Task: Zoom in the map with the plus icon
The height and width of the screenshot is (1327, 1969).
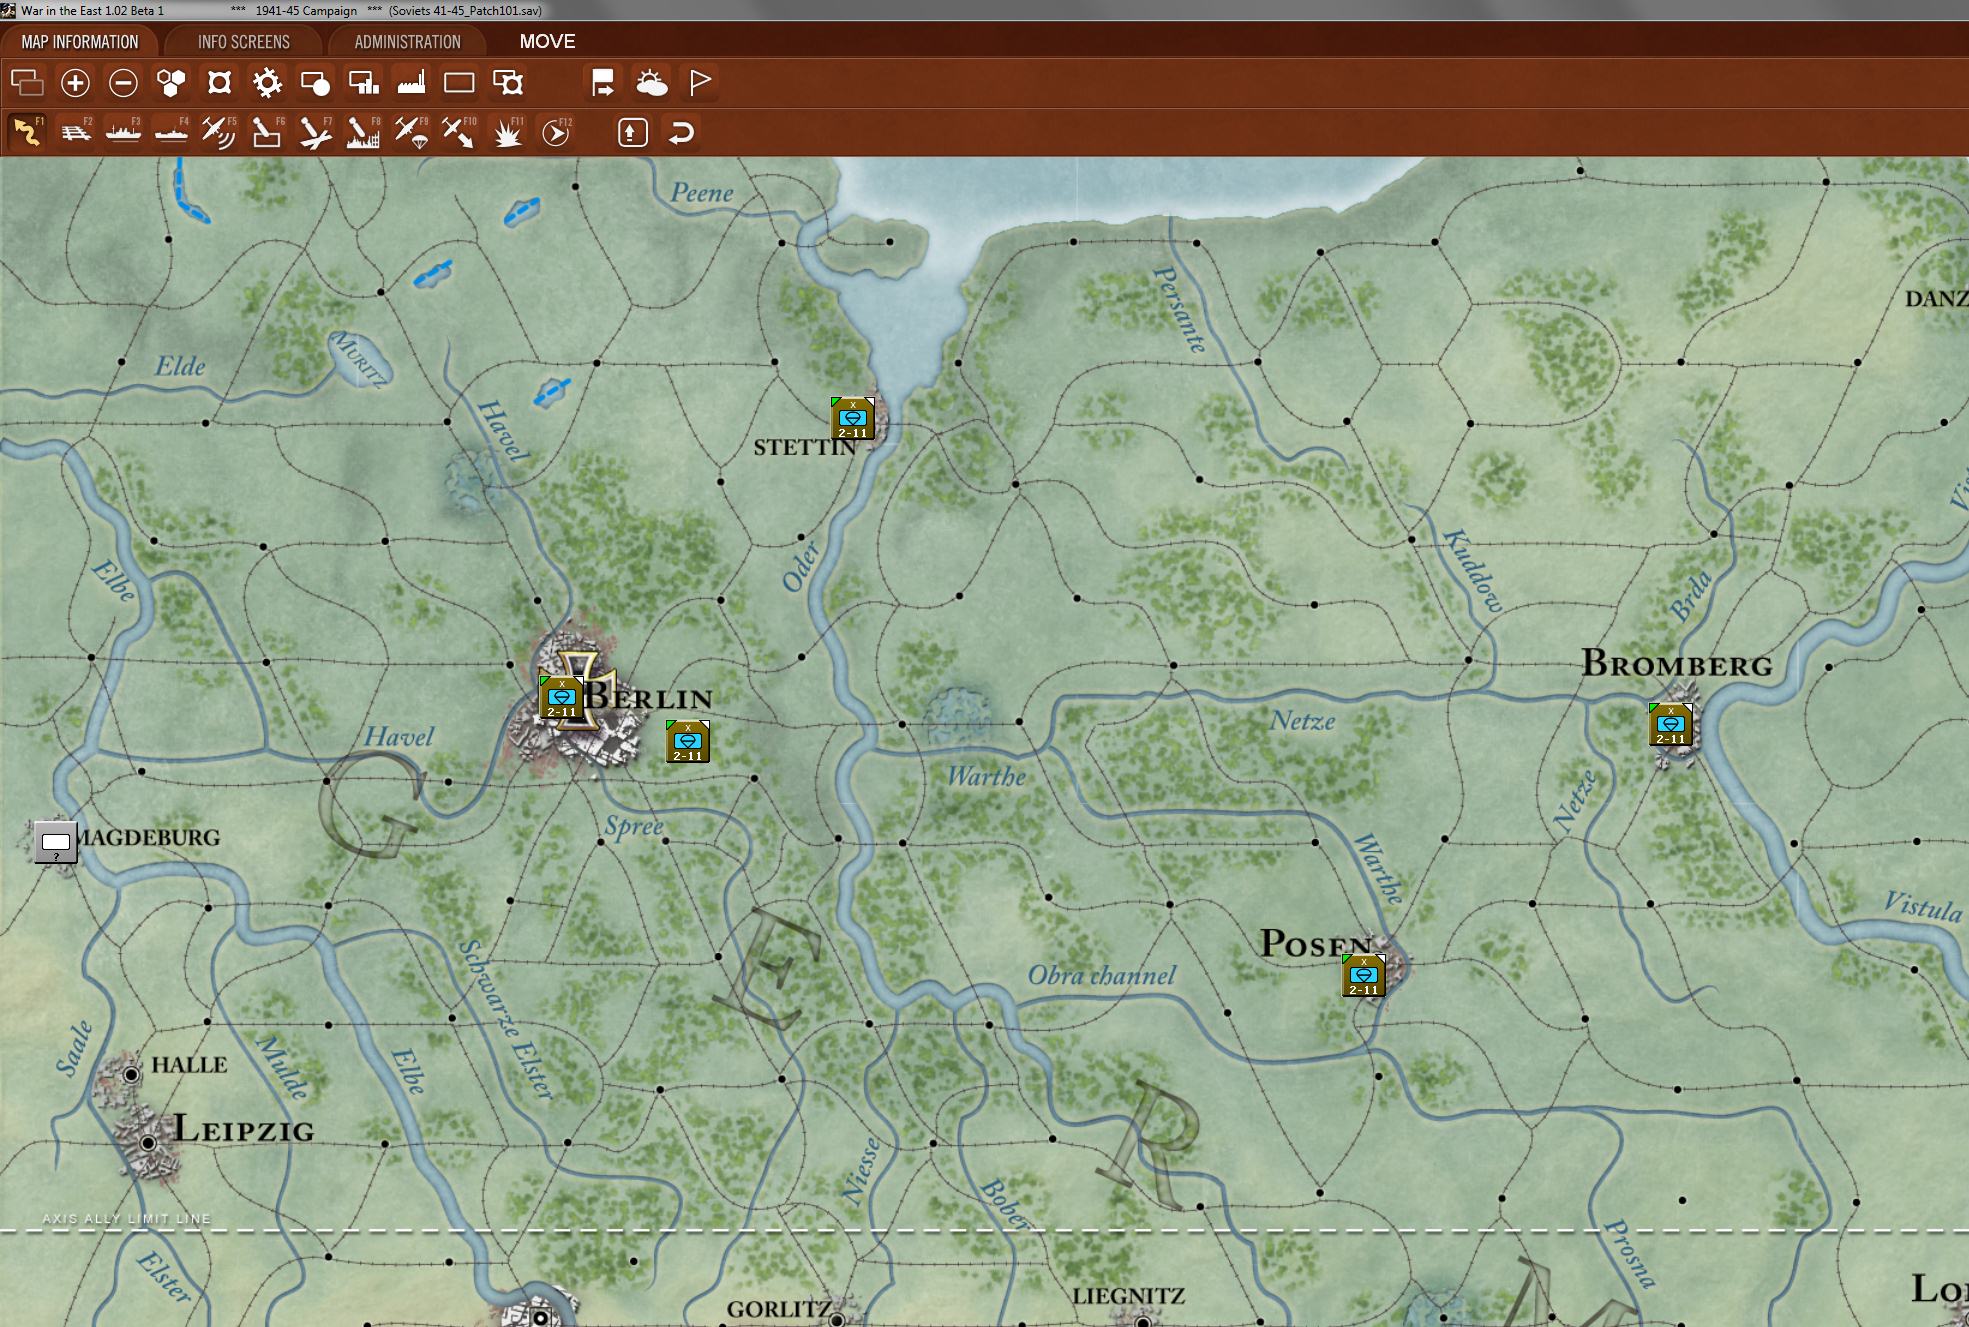Action: pos(75,82)
